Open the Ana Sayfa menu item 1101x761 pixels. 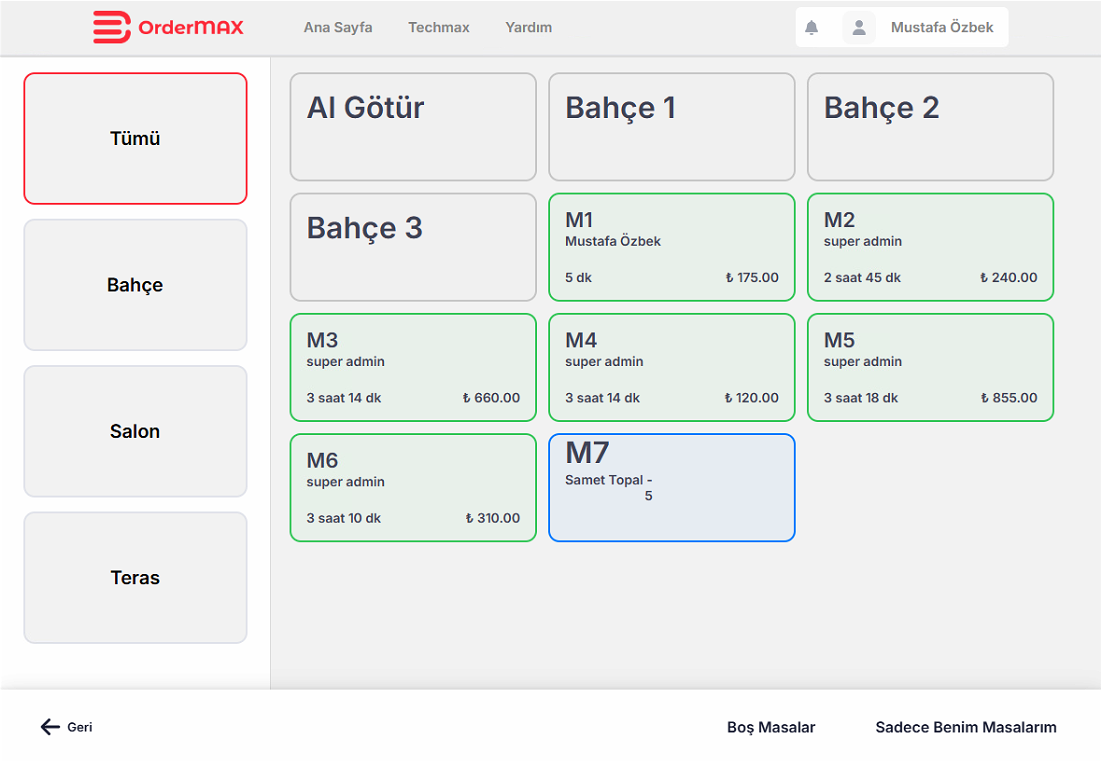pyautogui.click(x=338, y=28)
